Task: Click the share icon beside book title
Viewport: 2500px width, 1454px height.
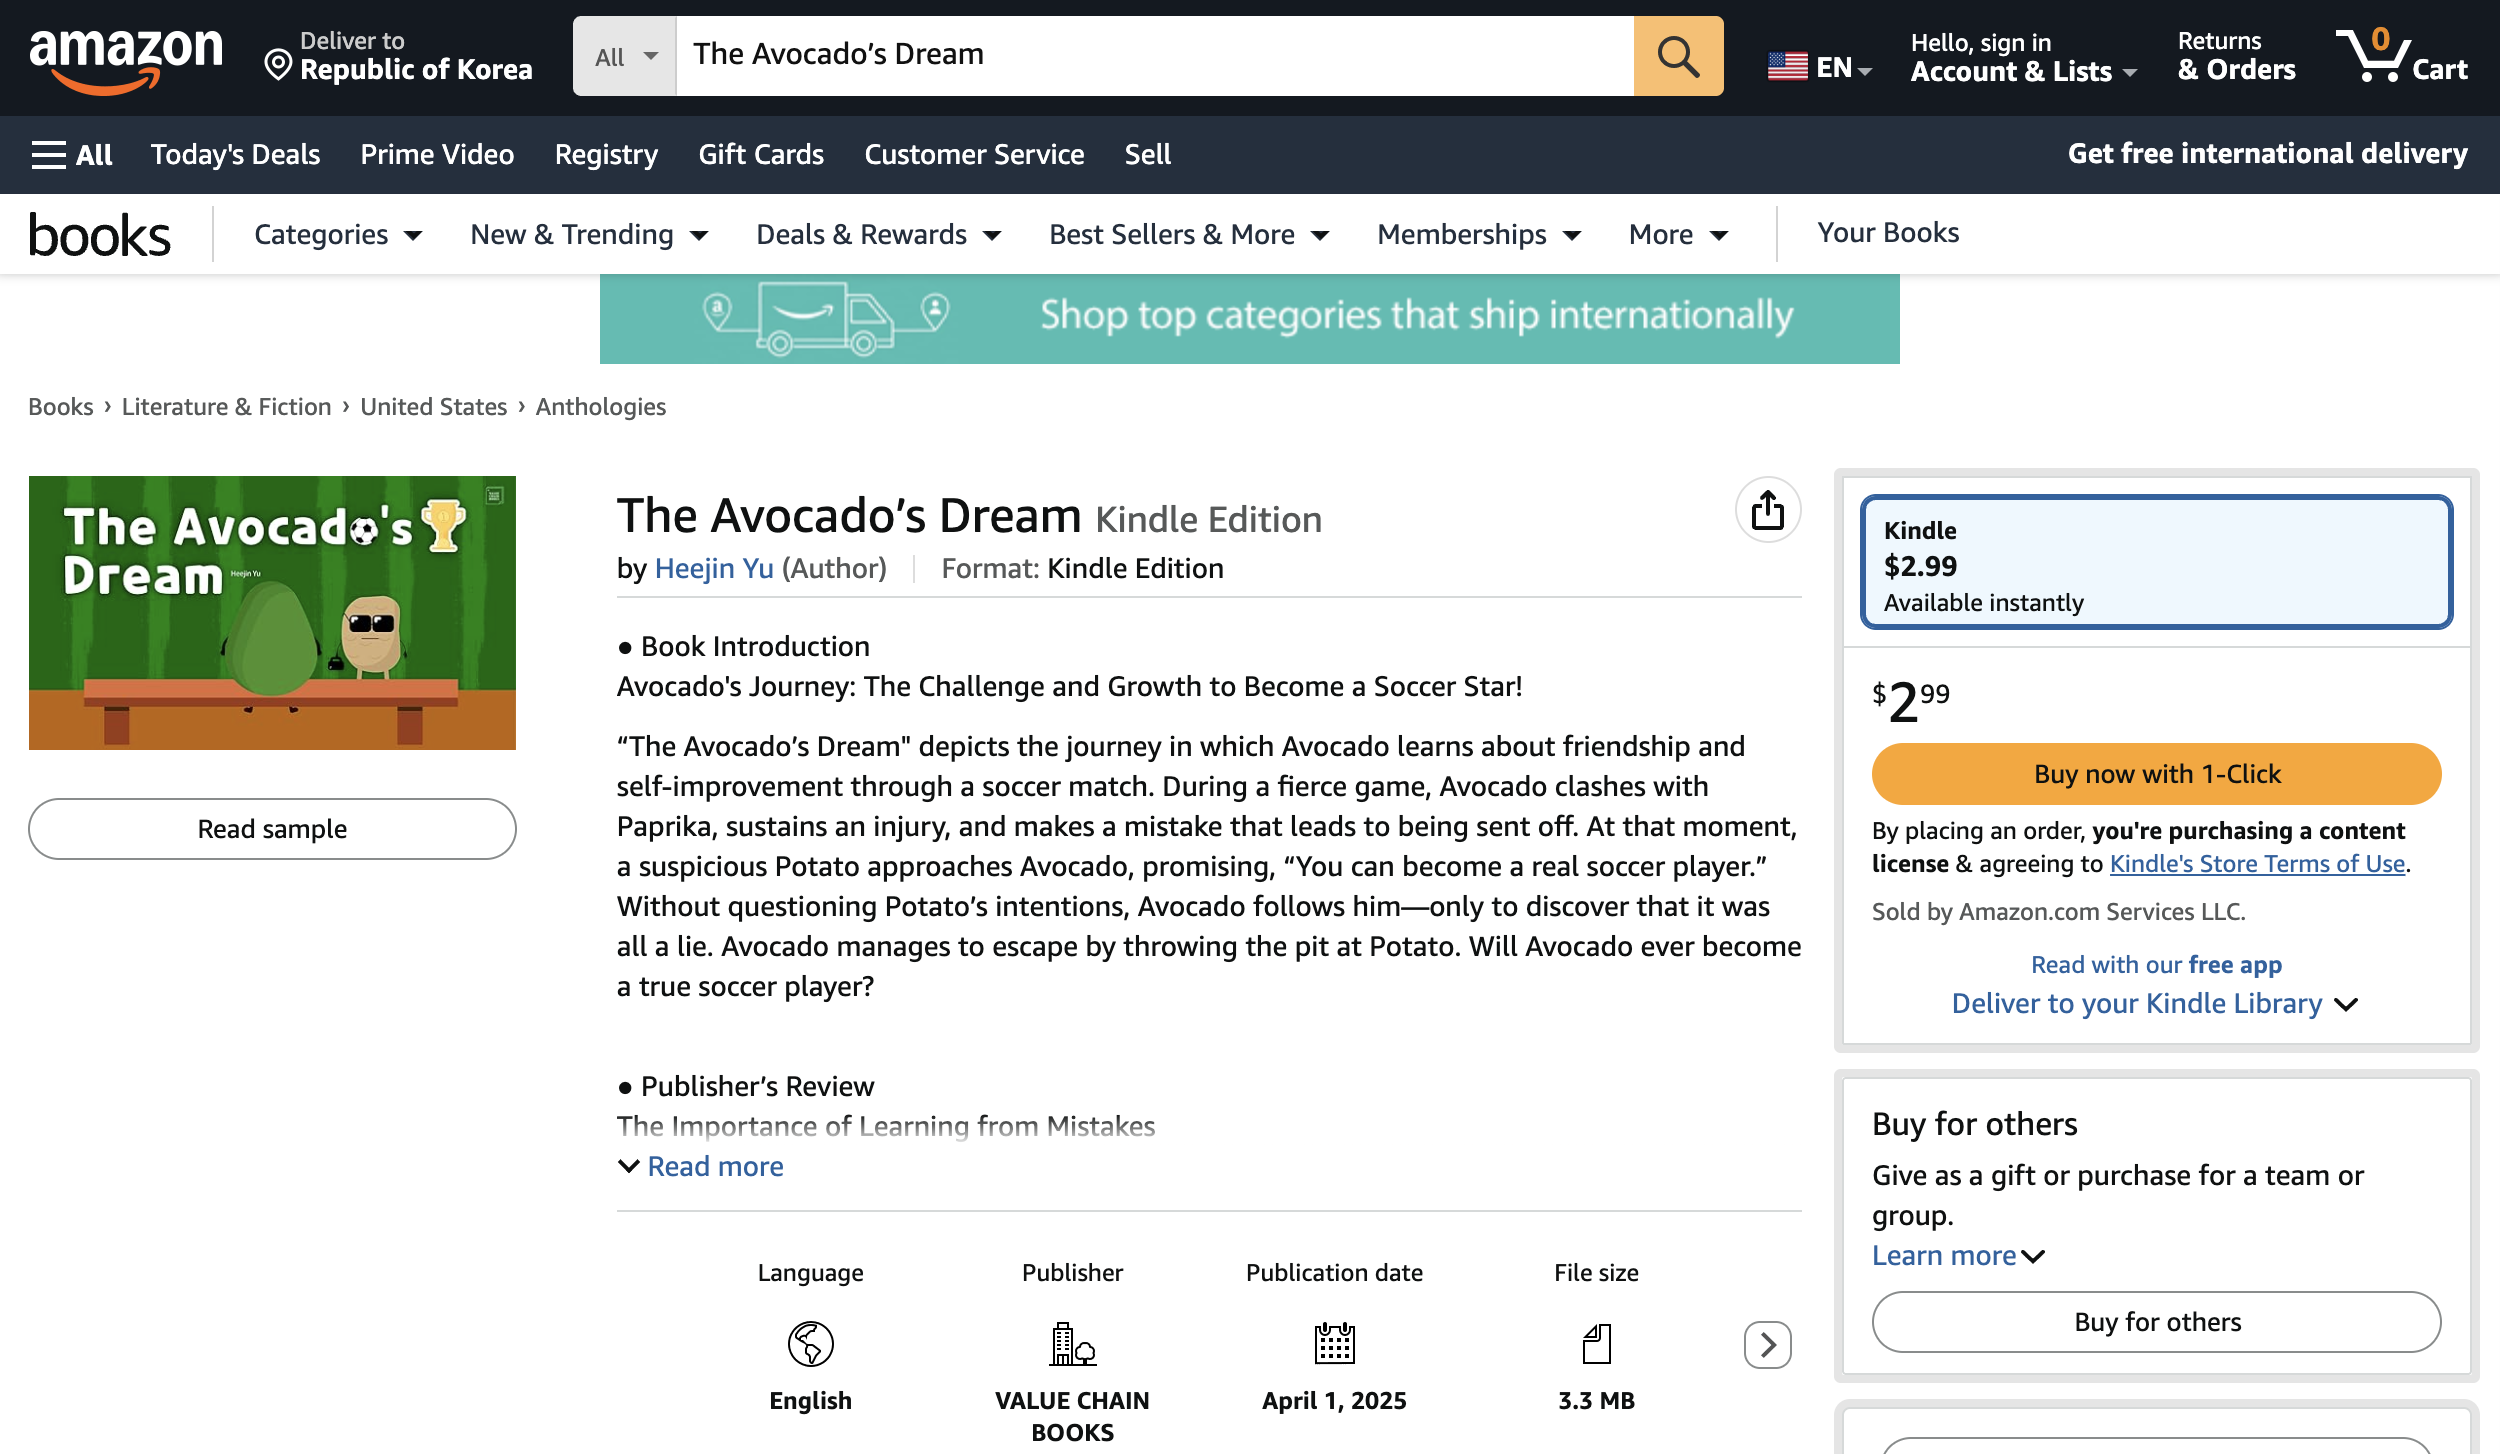Action: point(1767,510)
